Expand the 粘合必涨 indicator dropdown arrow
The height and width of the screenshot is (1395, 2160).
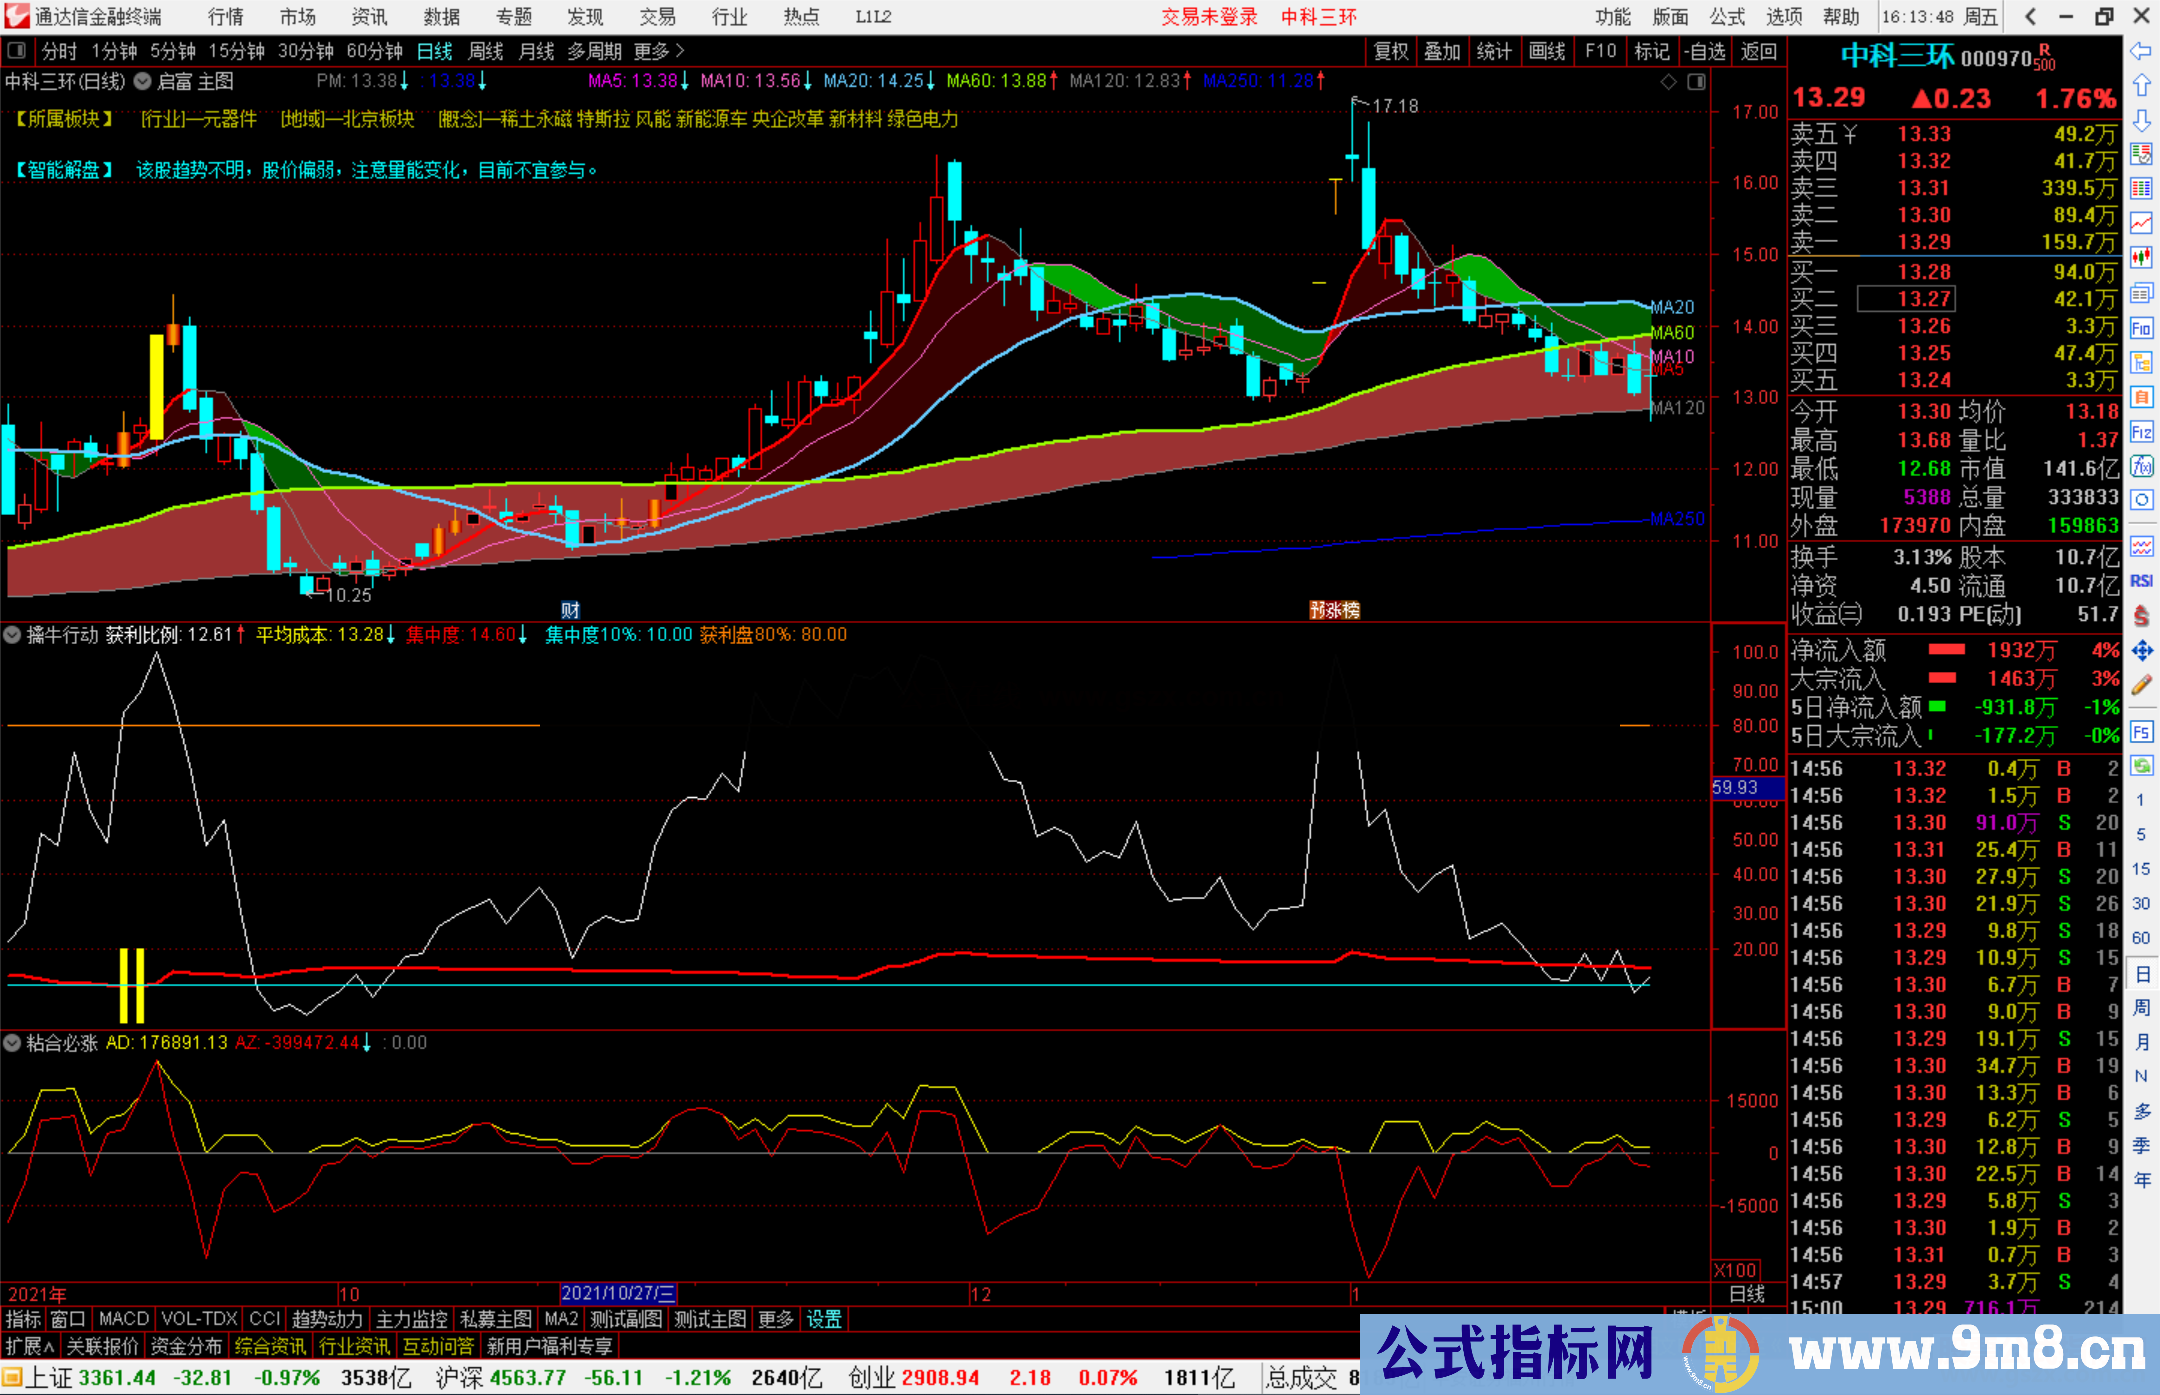[x=13, y=1043]
